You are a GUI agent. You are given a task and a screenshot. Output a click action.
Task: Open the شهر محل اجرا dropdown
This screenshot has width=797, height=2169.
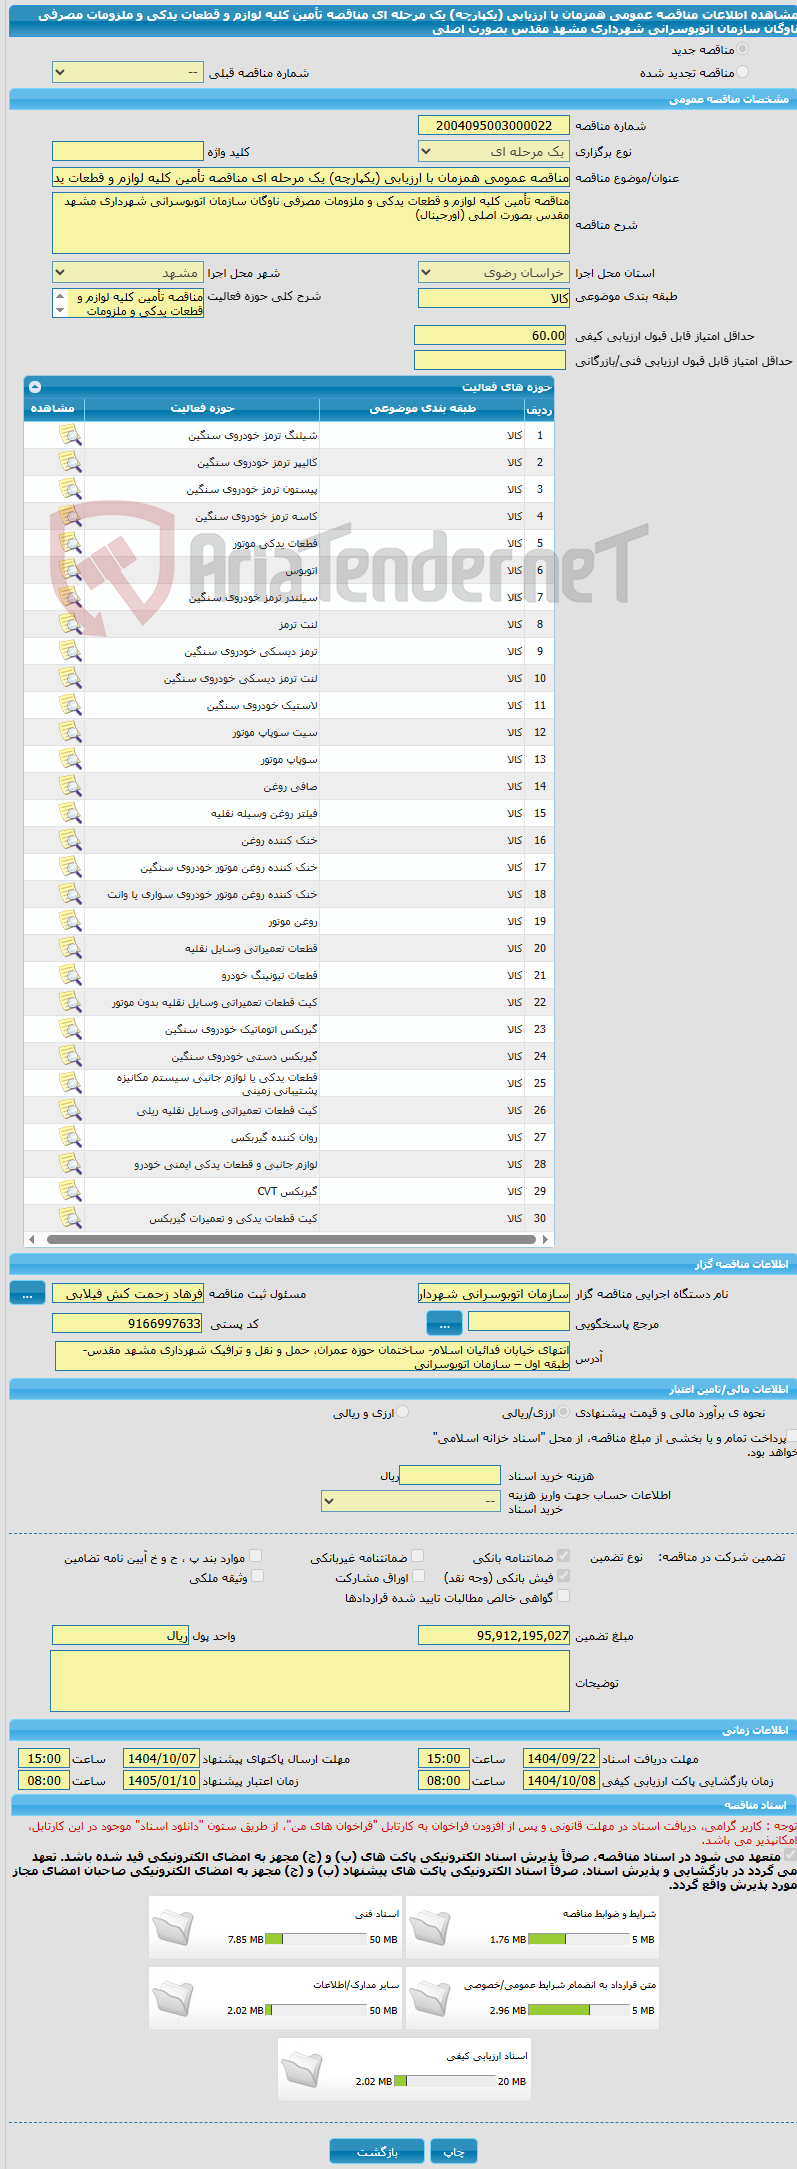(x=128, y=272)
